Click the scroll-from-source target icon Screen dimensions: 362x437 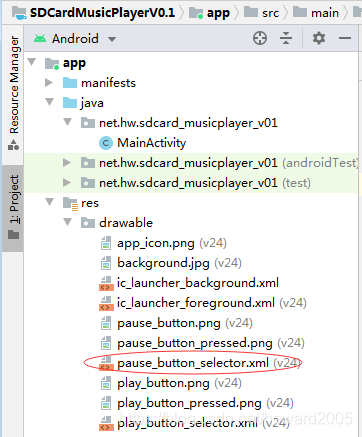click(x=260, y=38)
